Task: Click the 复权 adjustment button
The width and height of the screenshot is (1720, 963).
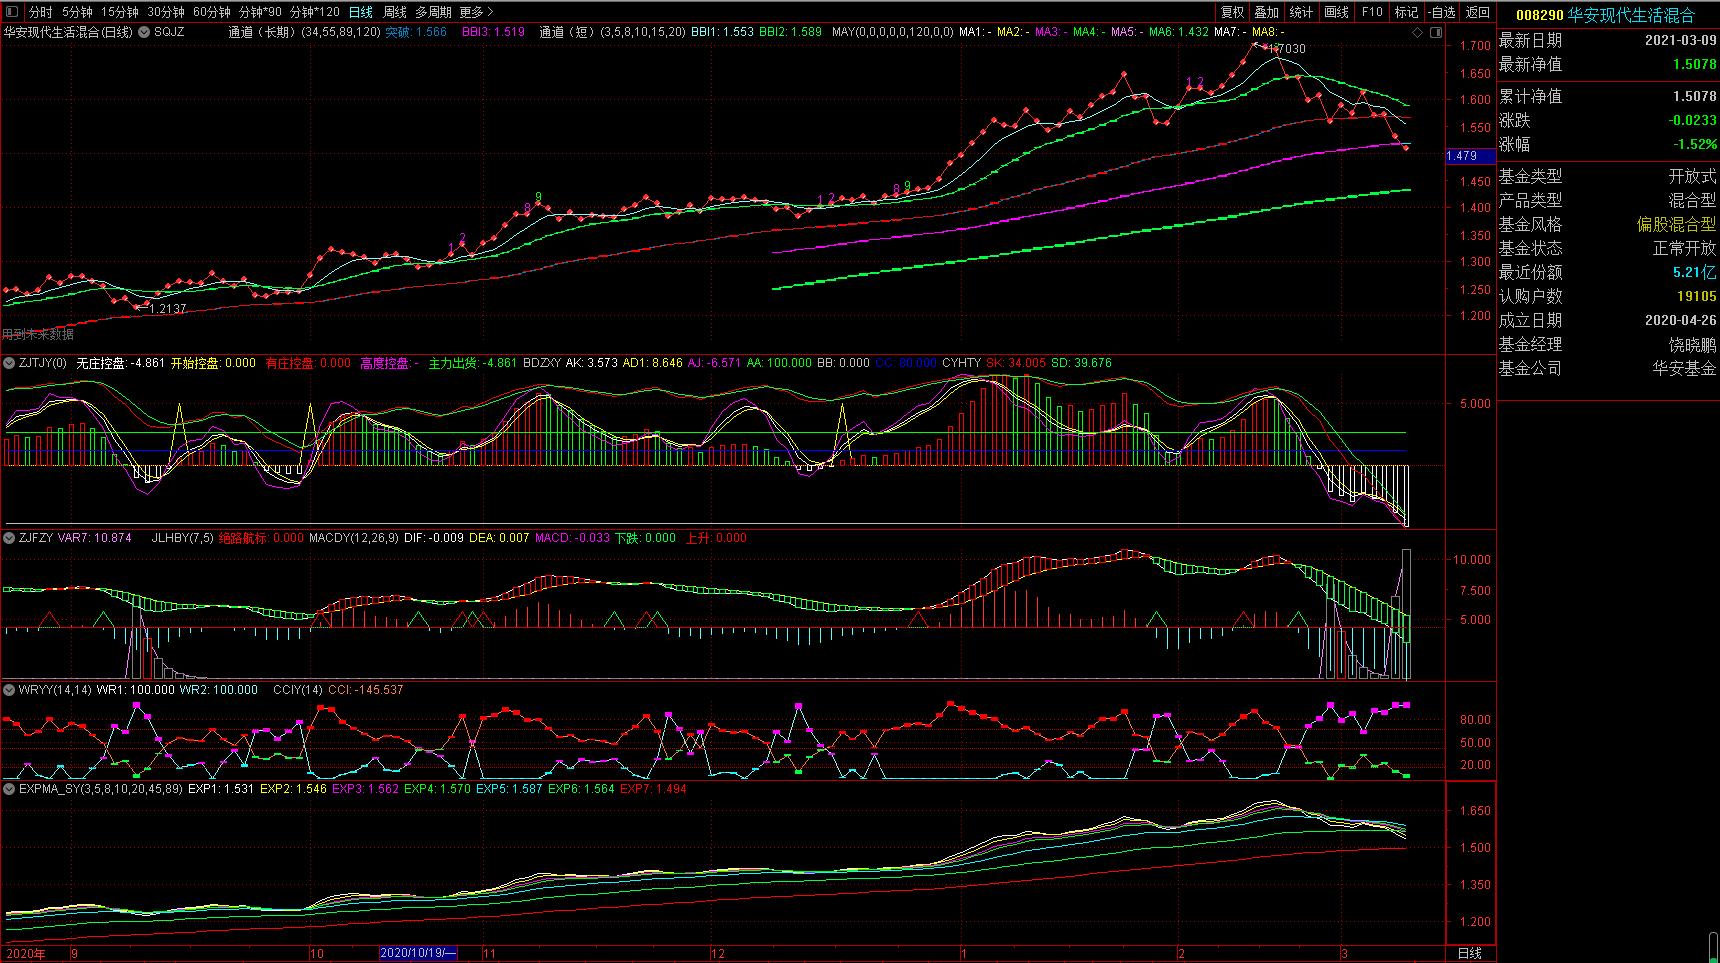Action: point(1232,12)
